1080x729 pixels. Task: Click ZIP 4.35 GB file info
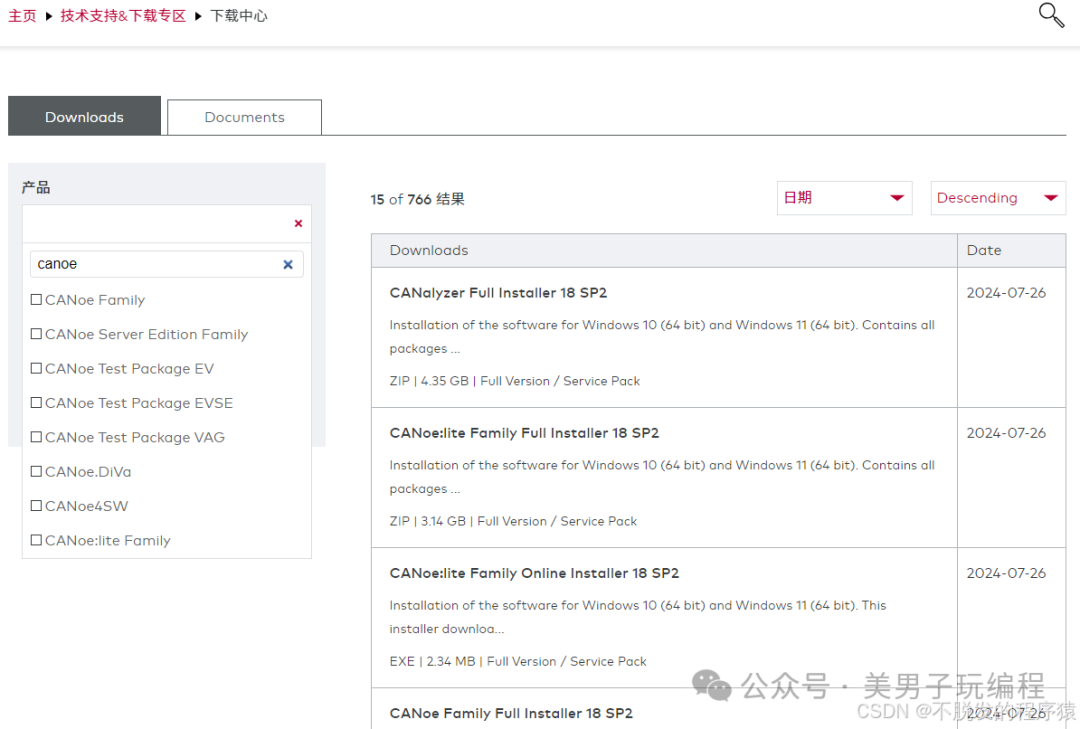pyautogui.click(x=515, y=381)
